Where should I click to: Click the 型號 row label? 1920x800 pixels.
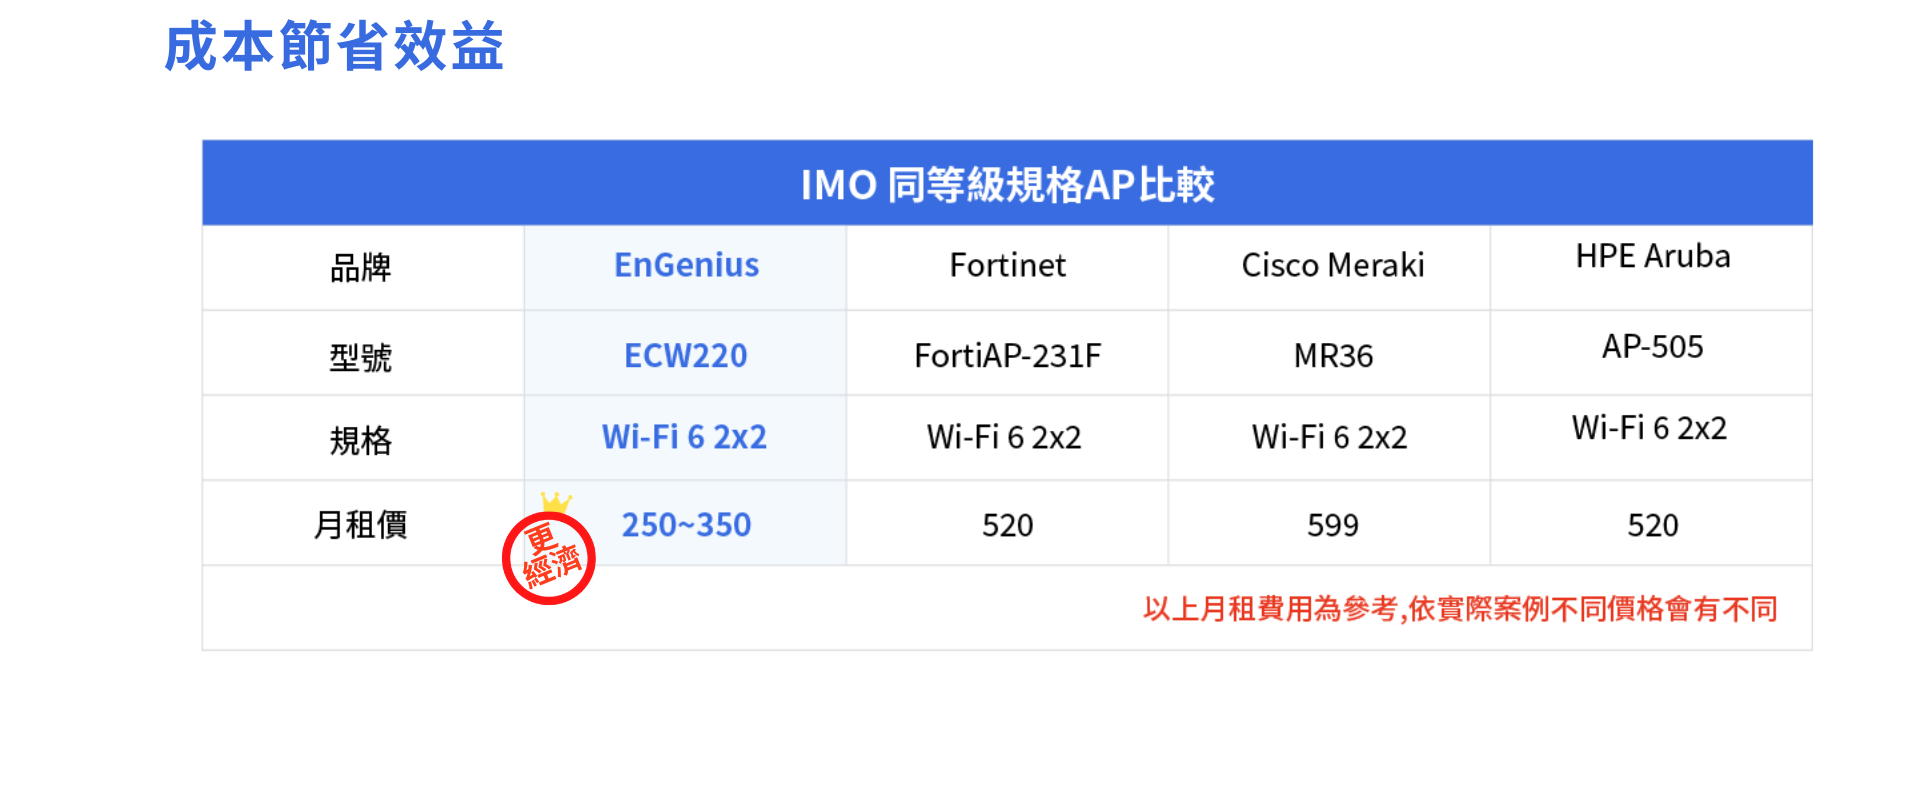click(x=361, y=357)
